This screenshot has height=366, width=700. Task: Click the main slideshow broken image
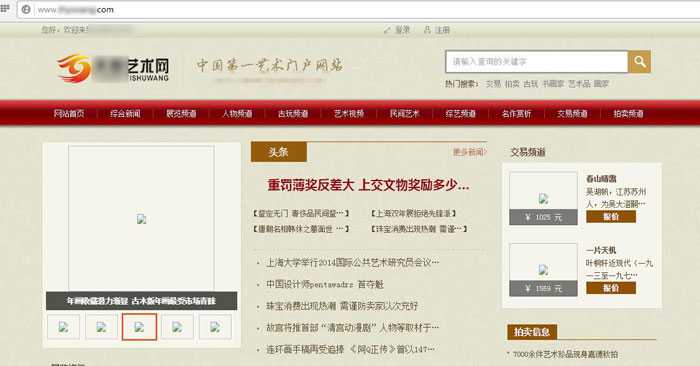(x=141, y=219)
